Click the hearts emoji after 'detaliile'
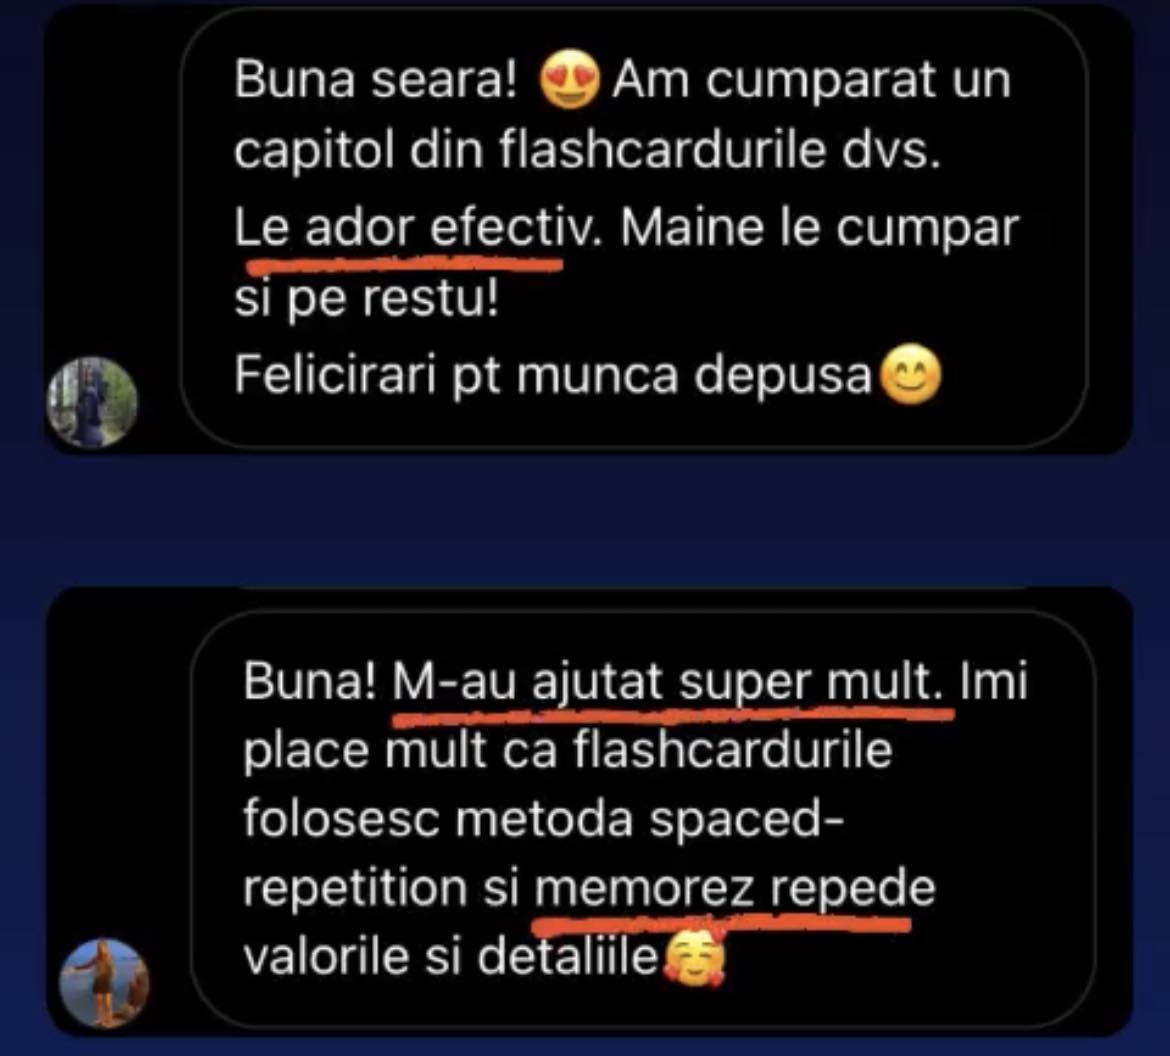1170x1056 pixels. coord(694,957)
